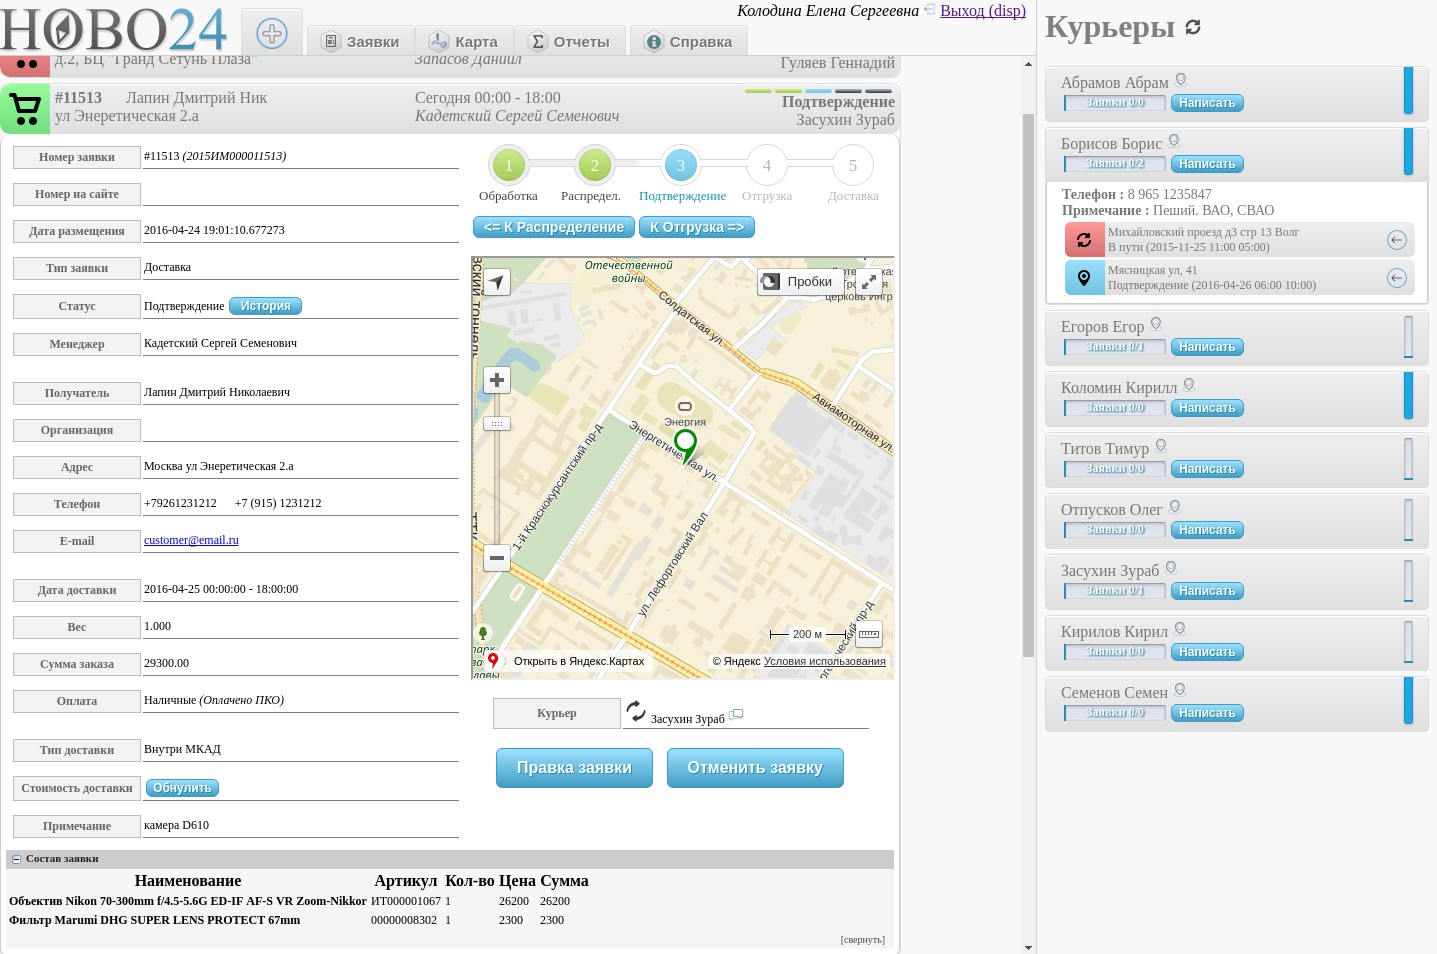
Task: Click Написать for Засухин Зураб
Action: point(1207,591)
